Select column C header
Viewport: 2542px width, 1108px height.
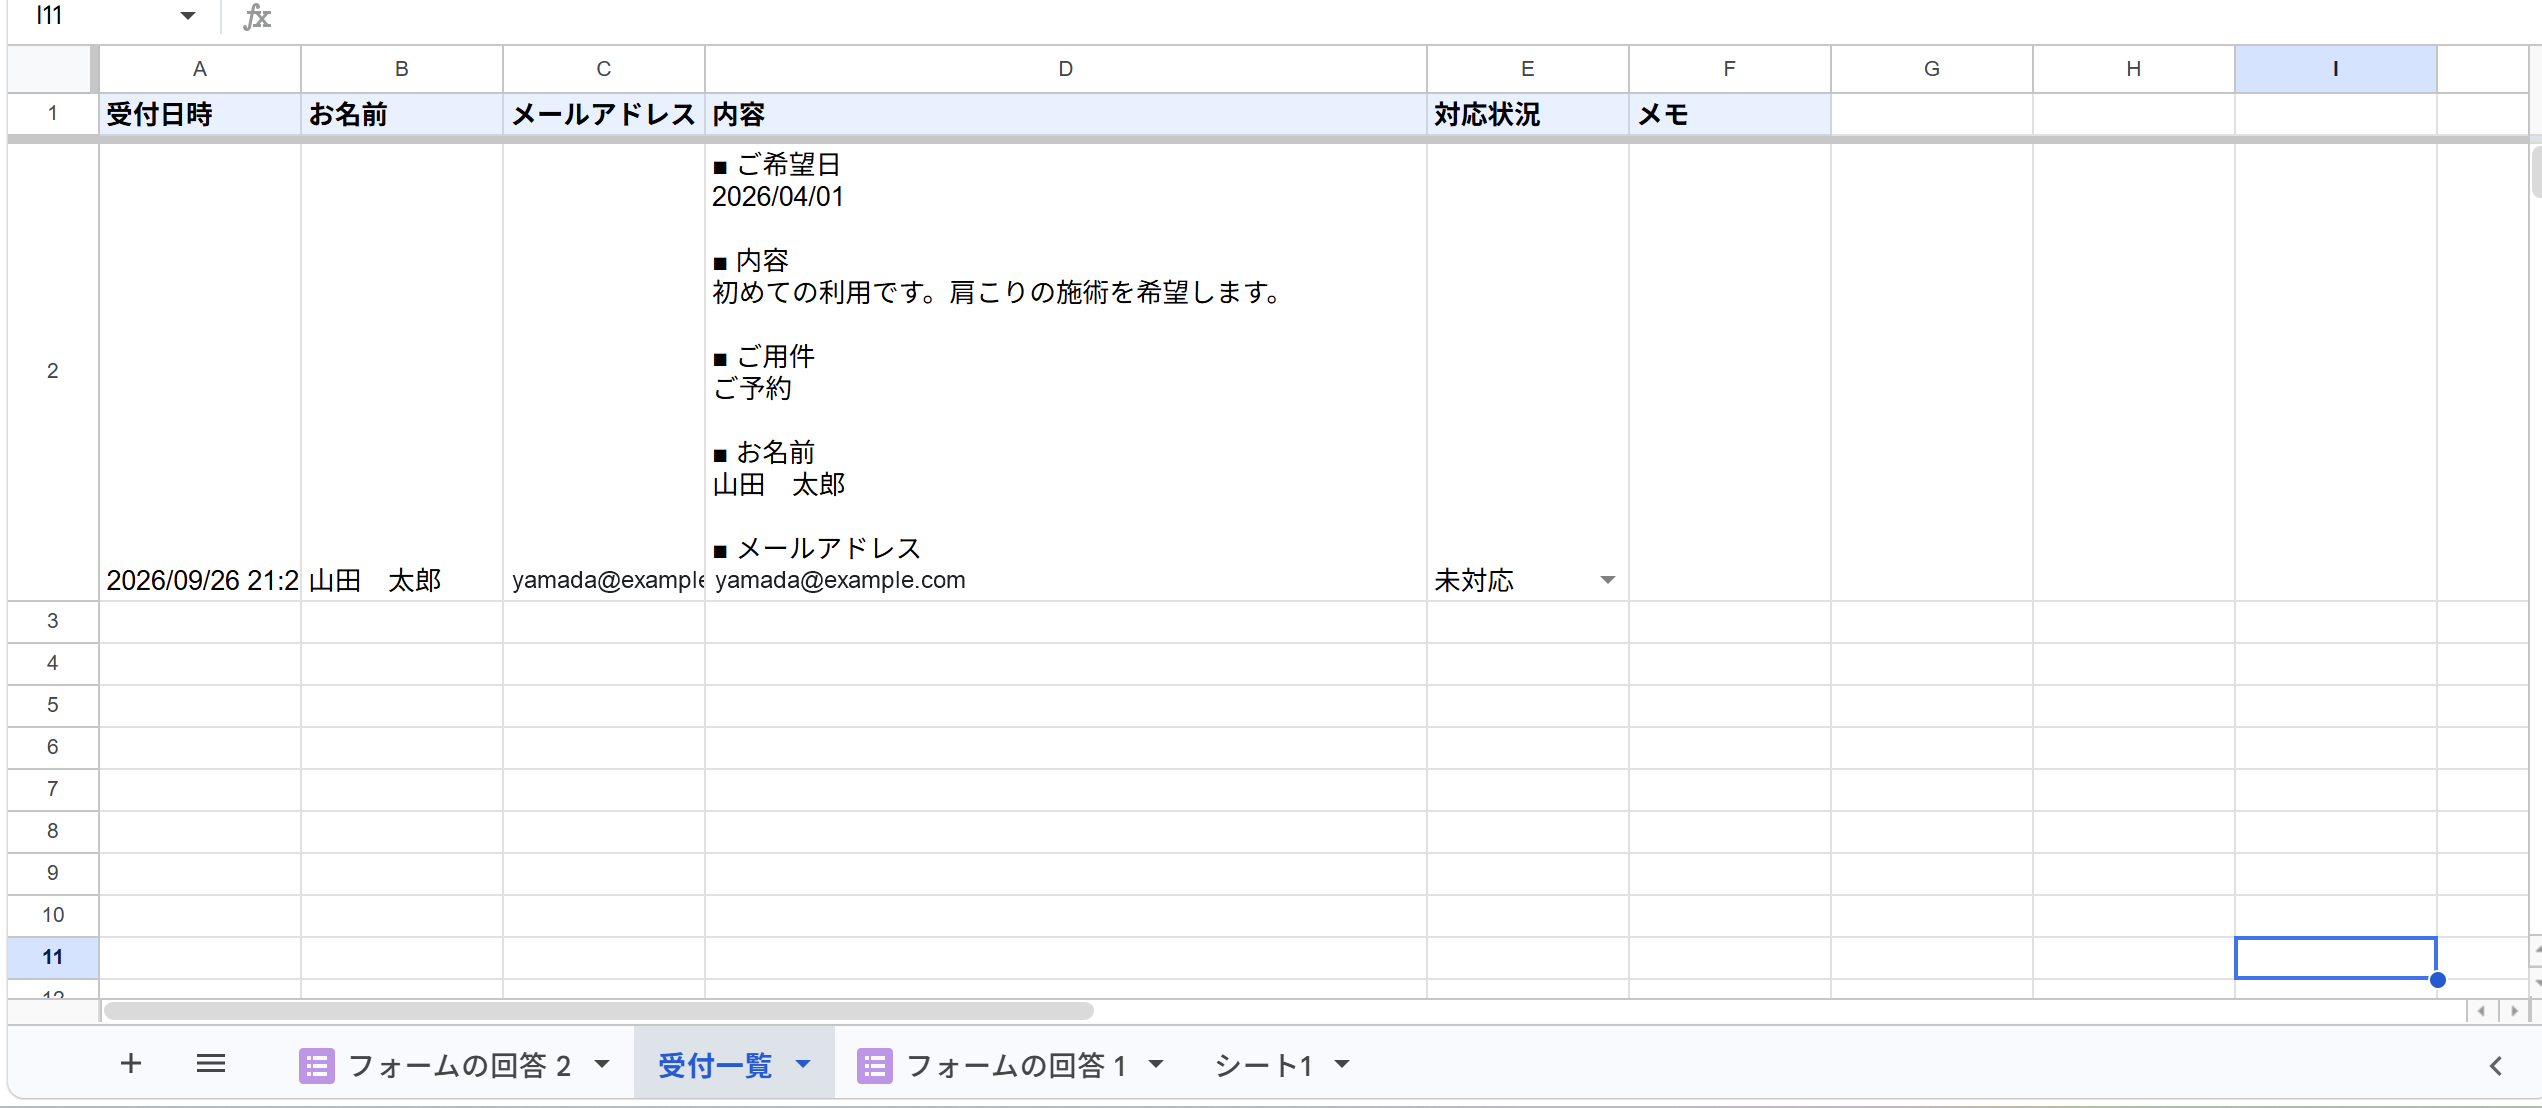click(x=604, y=69)
